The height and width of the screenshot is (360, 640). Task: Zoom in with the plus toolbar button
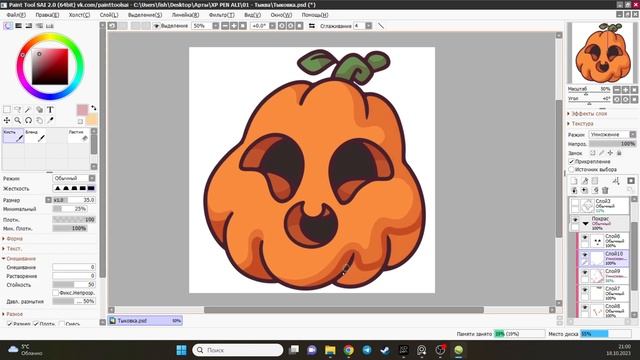pyautogui.click(x=234, y=26)
